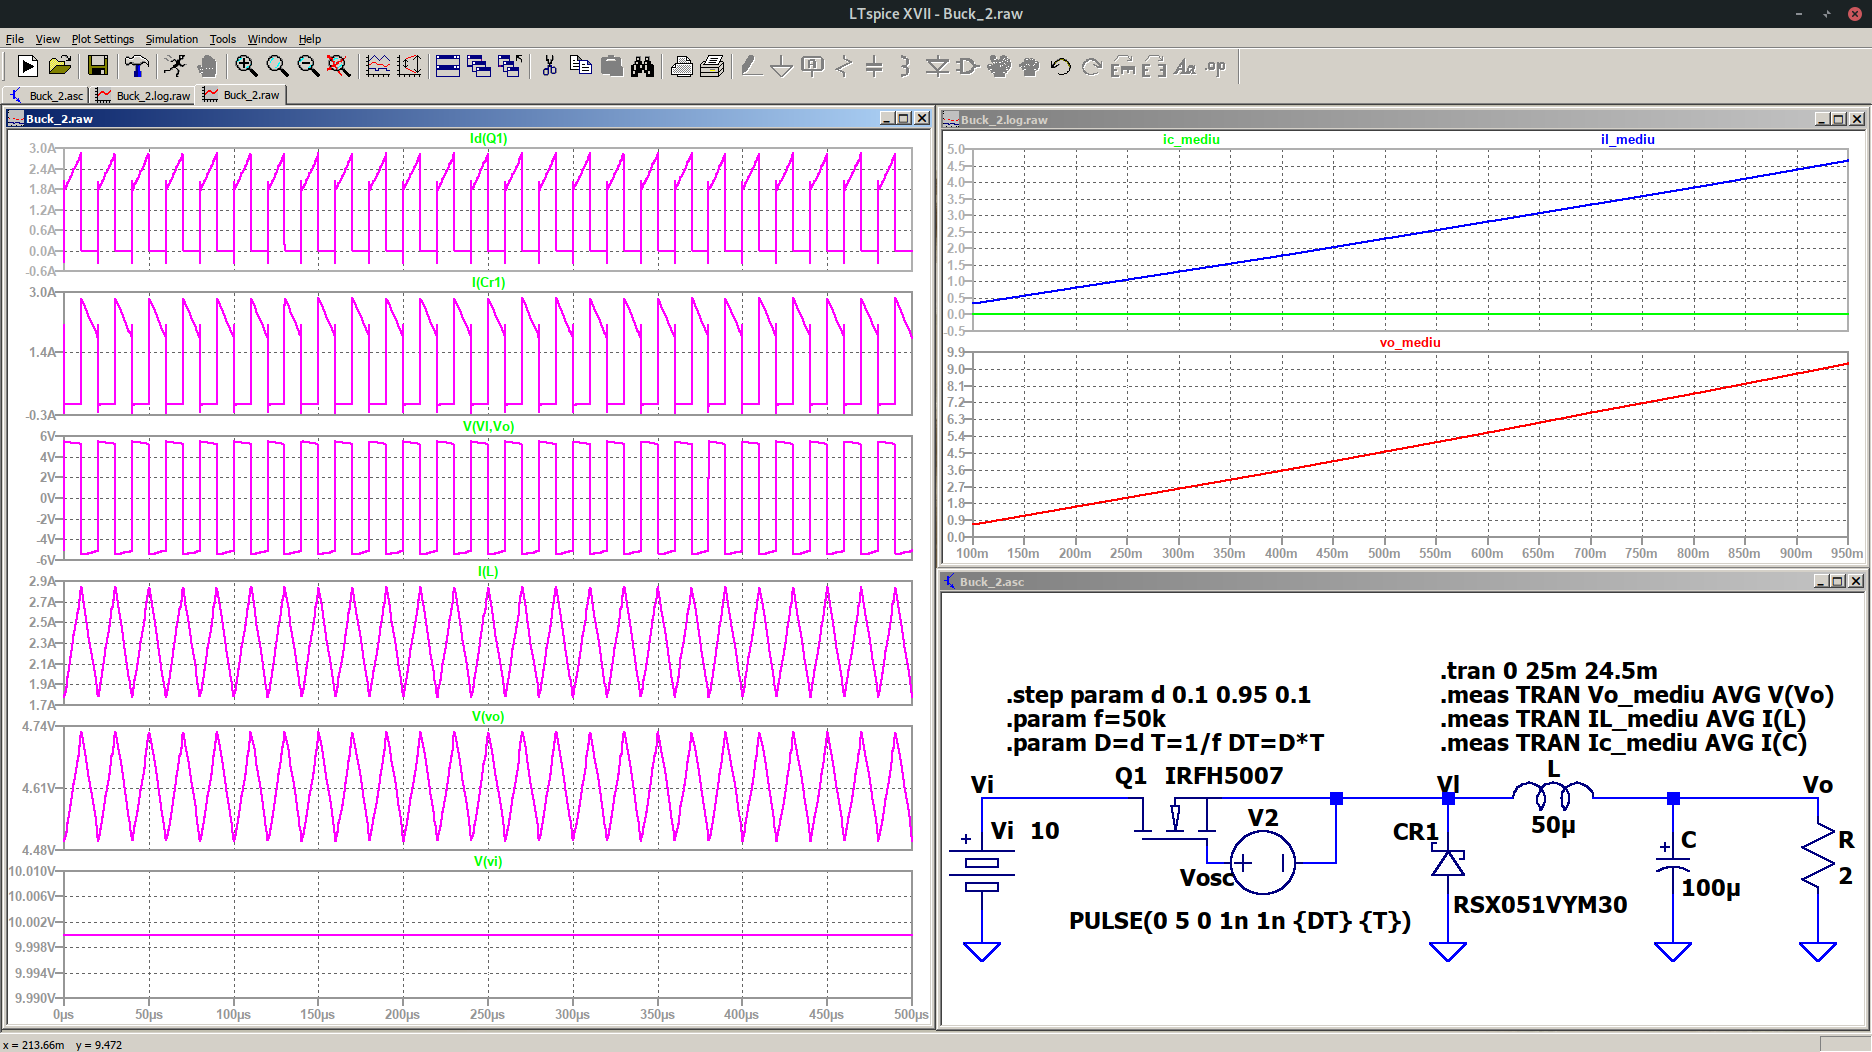Click the .tran 0 25m 24.5m directive
The height and width of the screenshot is (1052, 1872).
point(1549,671)
